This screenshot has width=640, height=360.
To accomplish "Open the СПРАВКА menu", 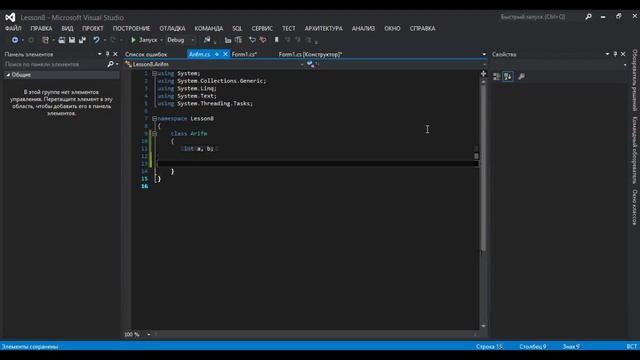I will [422, 29].
